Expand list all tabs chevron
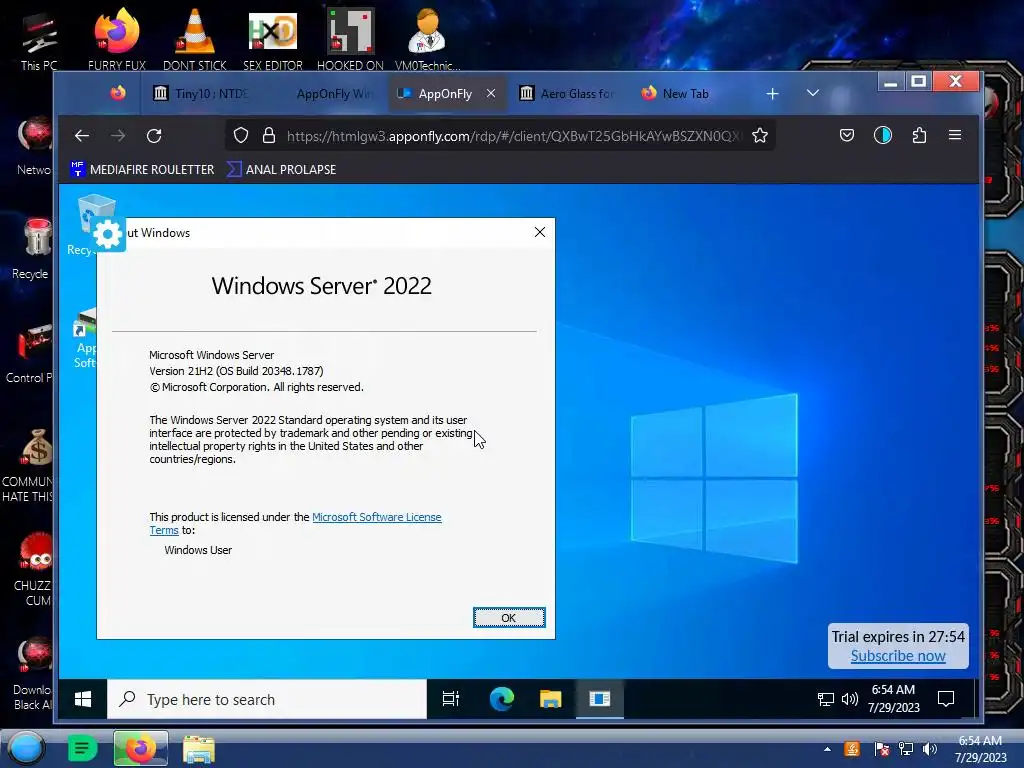Screen dimensions: 1024x768 pyautogui.click(x=812, y=93)
